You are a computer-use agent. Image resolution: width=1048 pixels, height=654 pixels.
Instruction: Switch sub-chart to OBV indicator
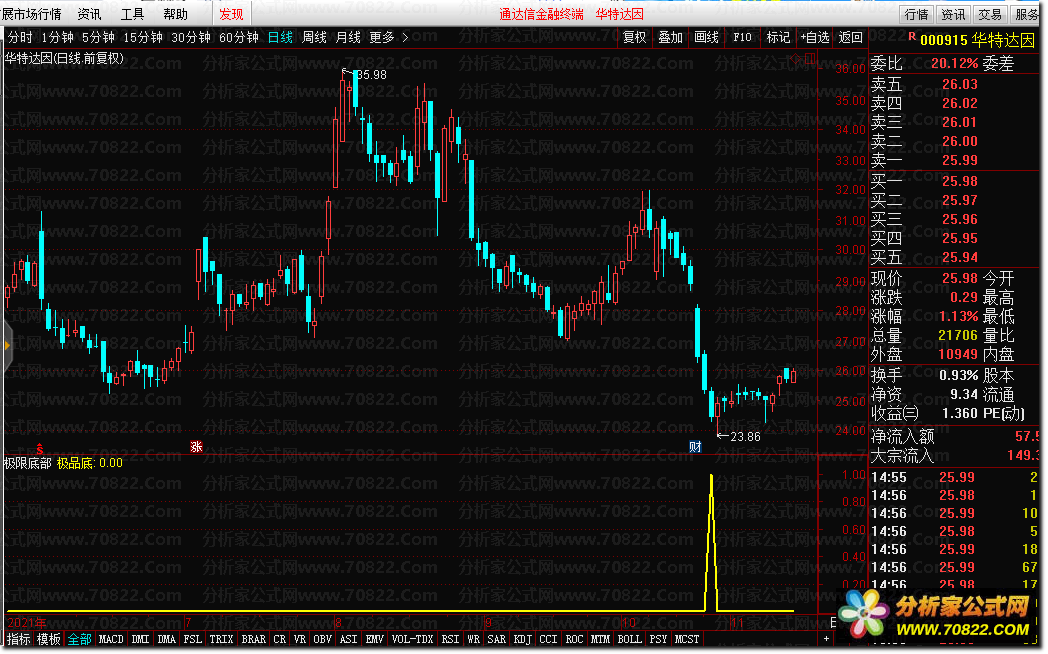click(x=323, y=639)
